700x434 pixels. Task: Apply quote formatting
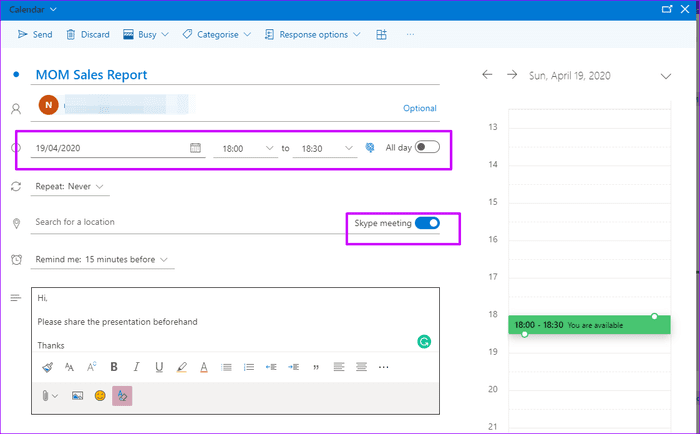(316, 367)
